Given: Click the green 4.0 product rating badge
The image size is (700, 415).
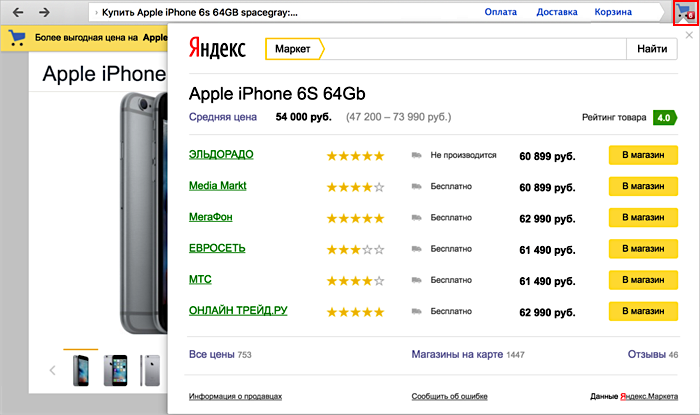Looking at the screenshot, I should [x=663, y=118].
